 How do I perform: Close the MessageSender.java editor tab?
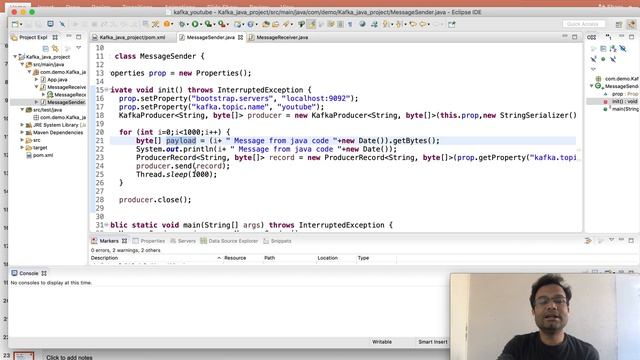pyautogui.click(x=240, y=37)
